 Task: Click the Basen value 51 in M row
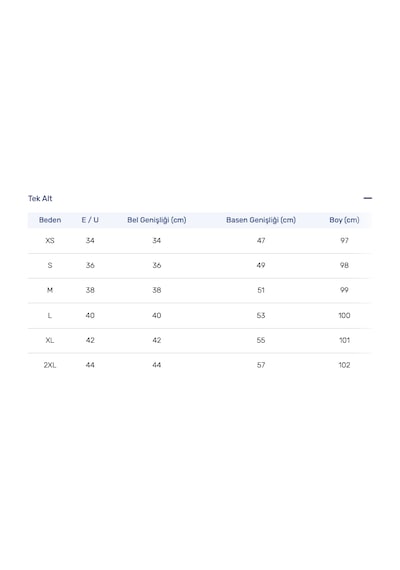pos(261,290)
